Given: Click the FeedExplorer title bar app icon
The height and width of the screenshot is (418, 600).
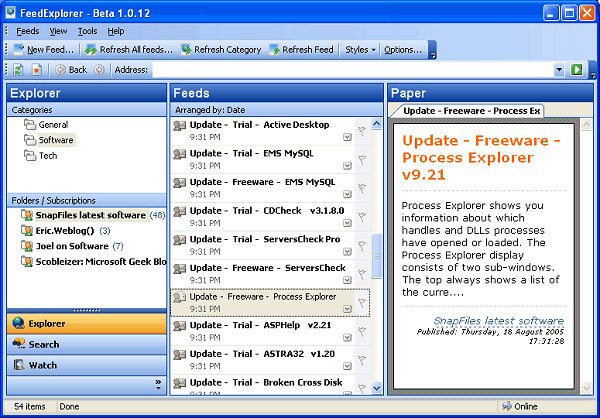Looking at the screenshot, I should coord(10,13).
